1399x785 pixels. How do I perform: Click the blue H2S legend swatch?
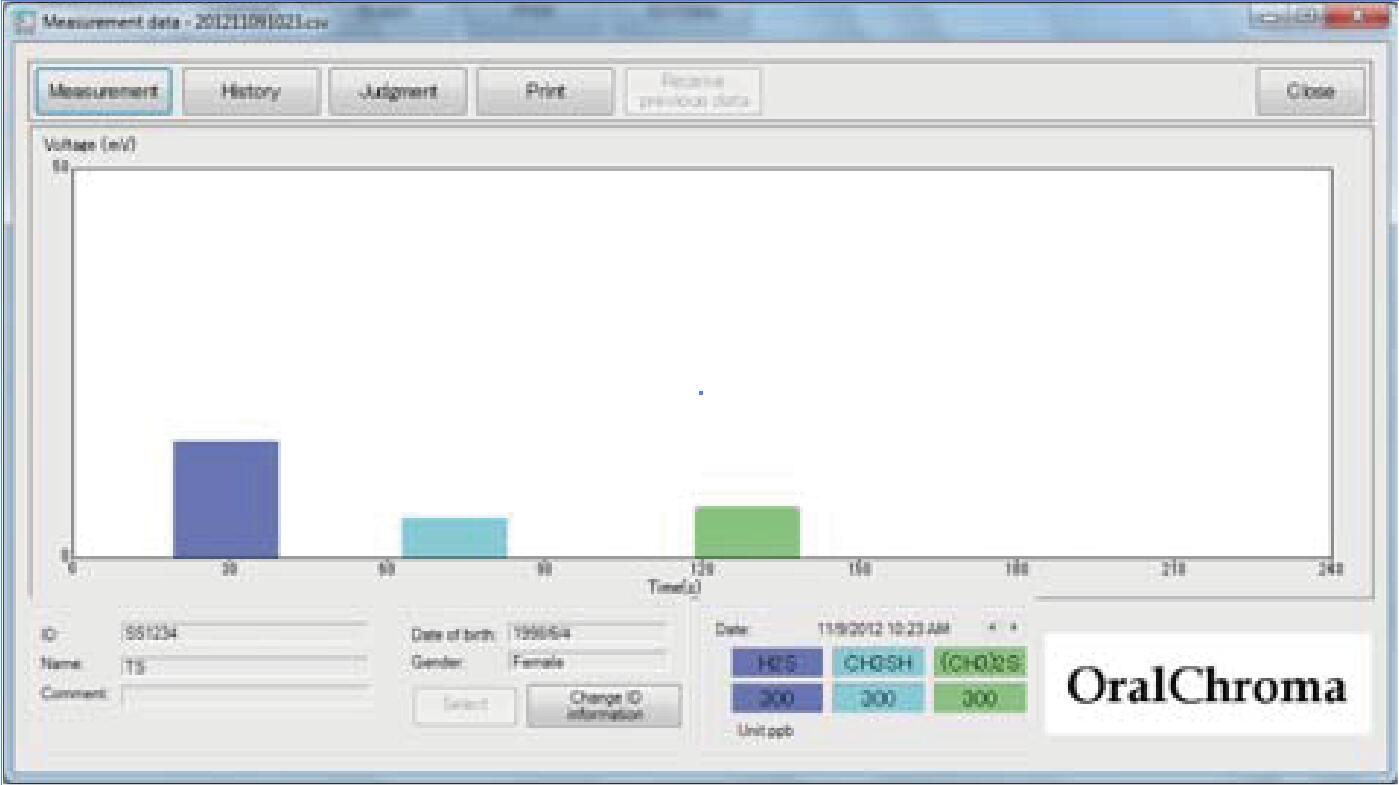click(x=776, y=662)
